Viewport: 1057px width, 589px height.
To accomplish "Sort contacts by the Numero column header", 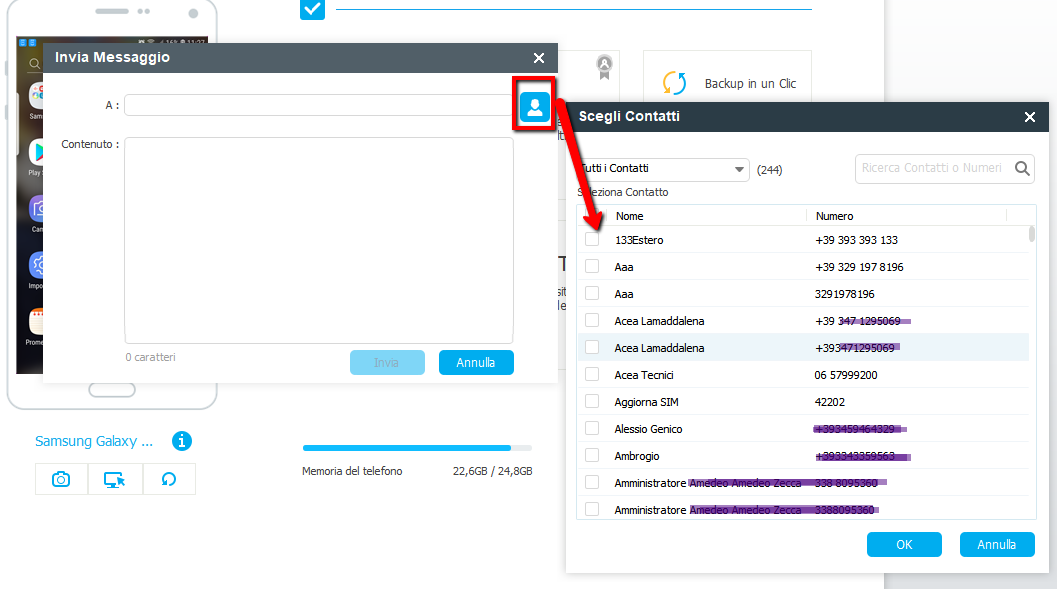I will pos(835,216).
